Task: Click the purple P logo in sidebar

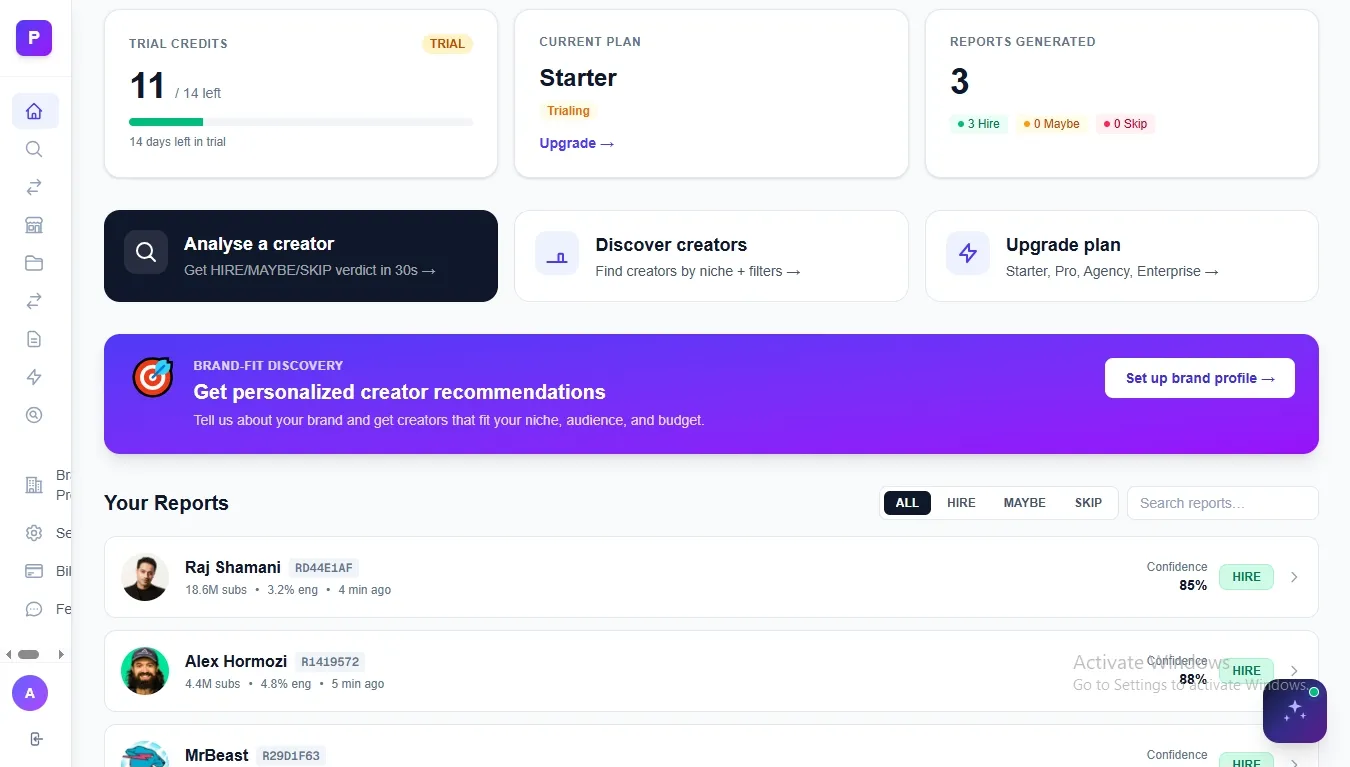Action: 34,38
